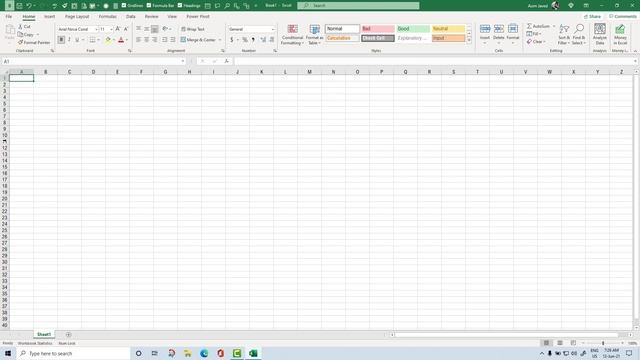Screen dimensions: 640x360
Task: Switch to Page Break Preview in status bar
Action: click(573, 343)
